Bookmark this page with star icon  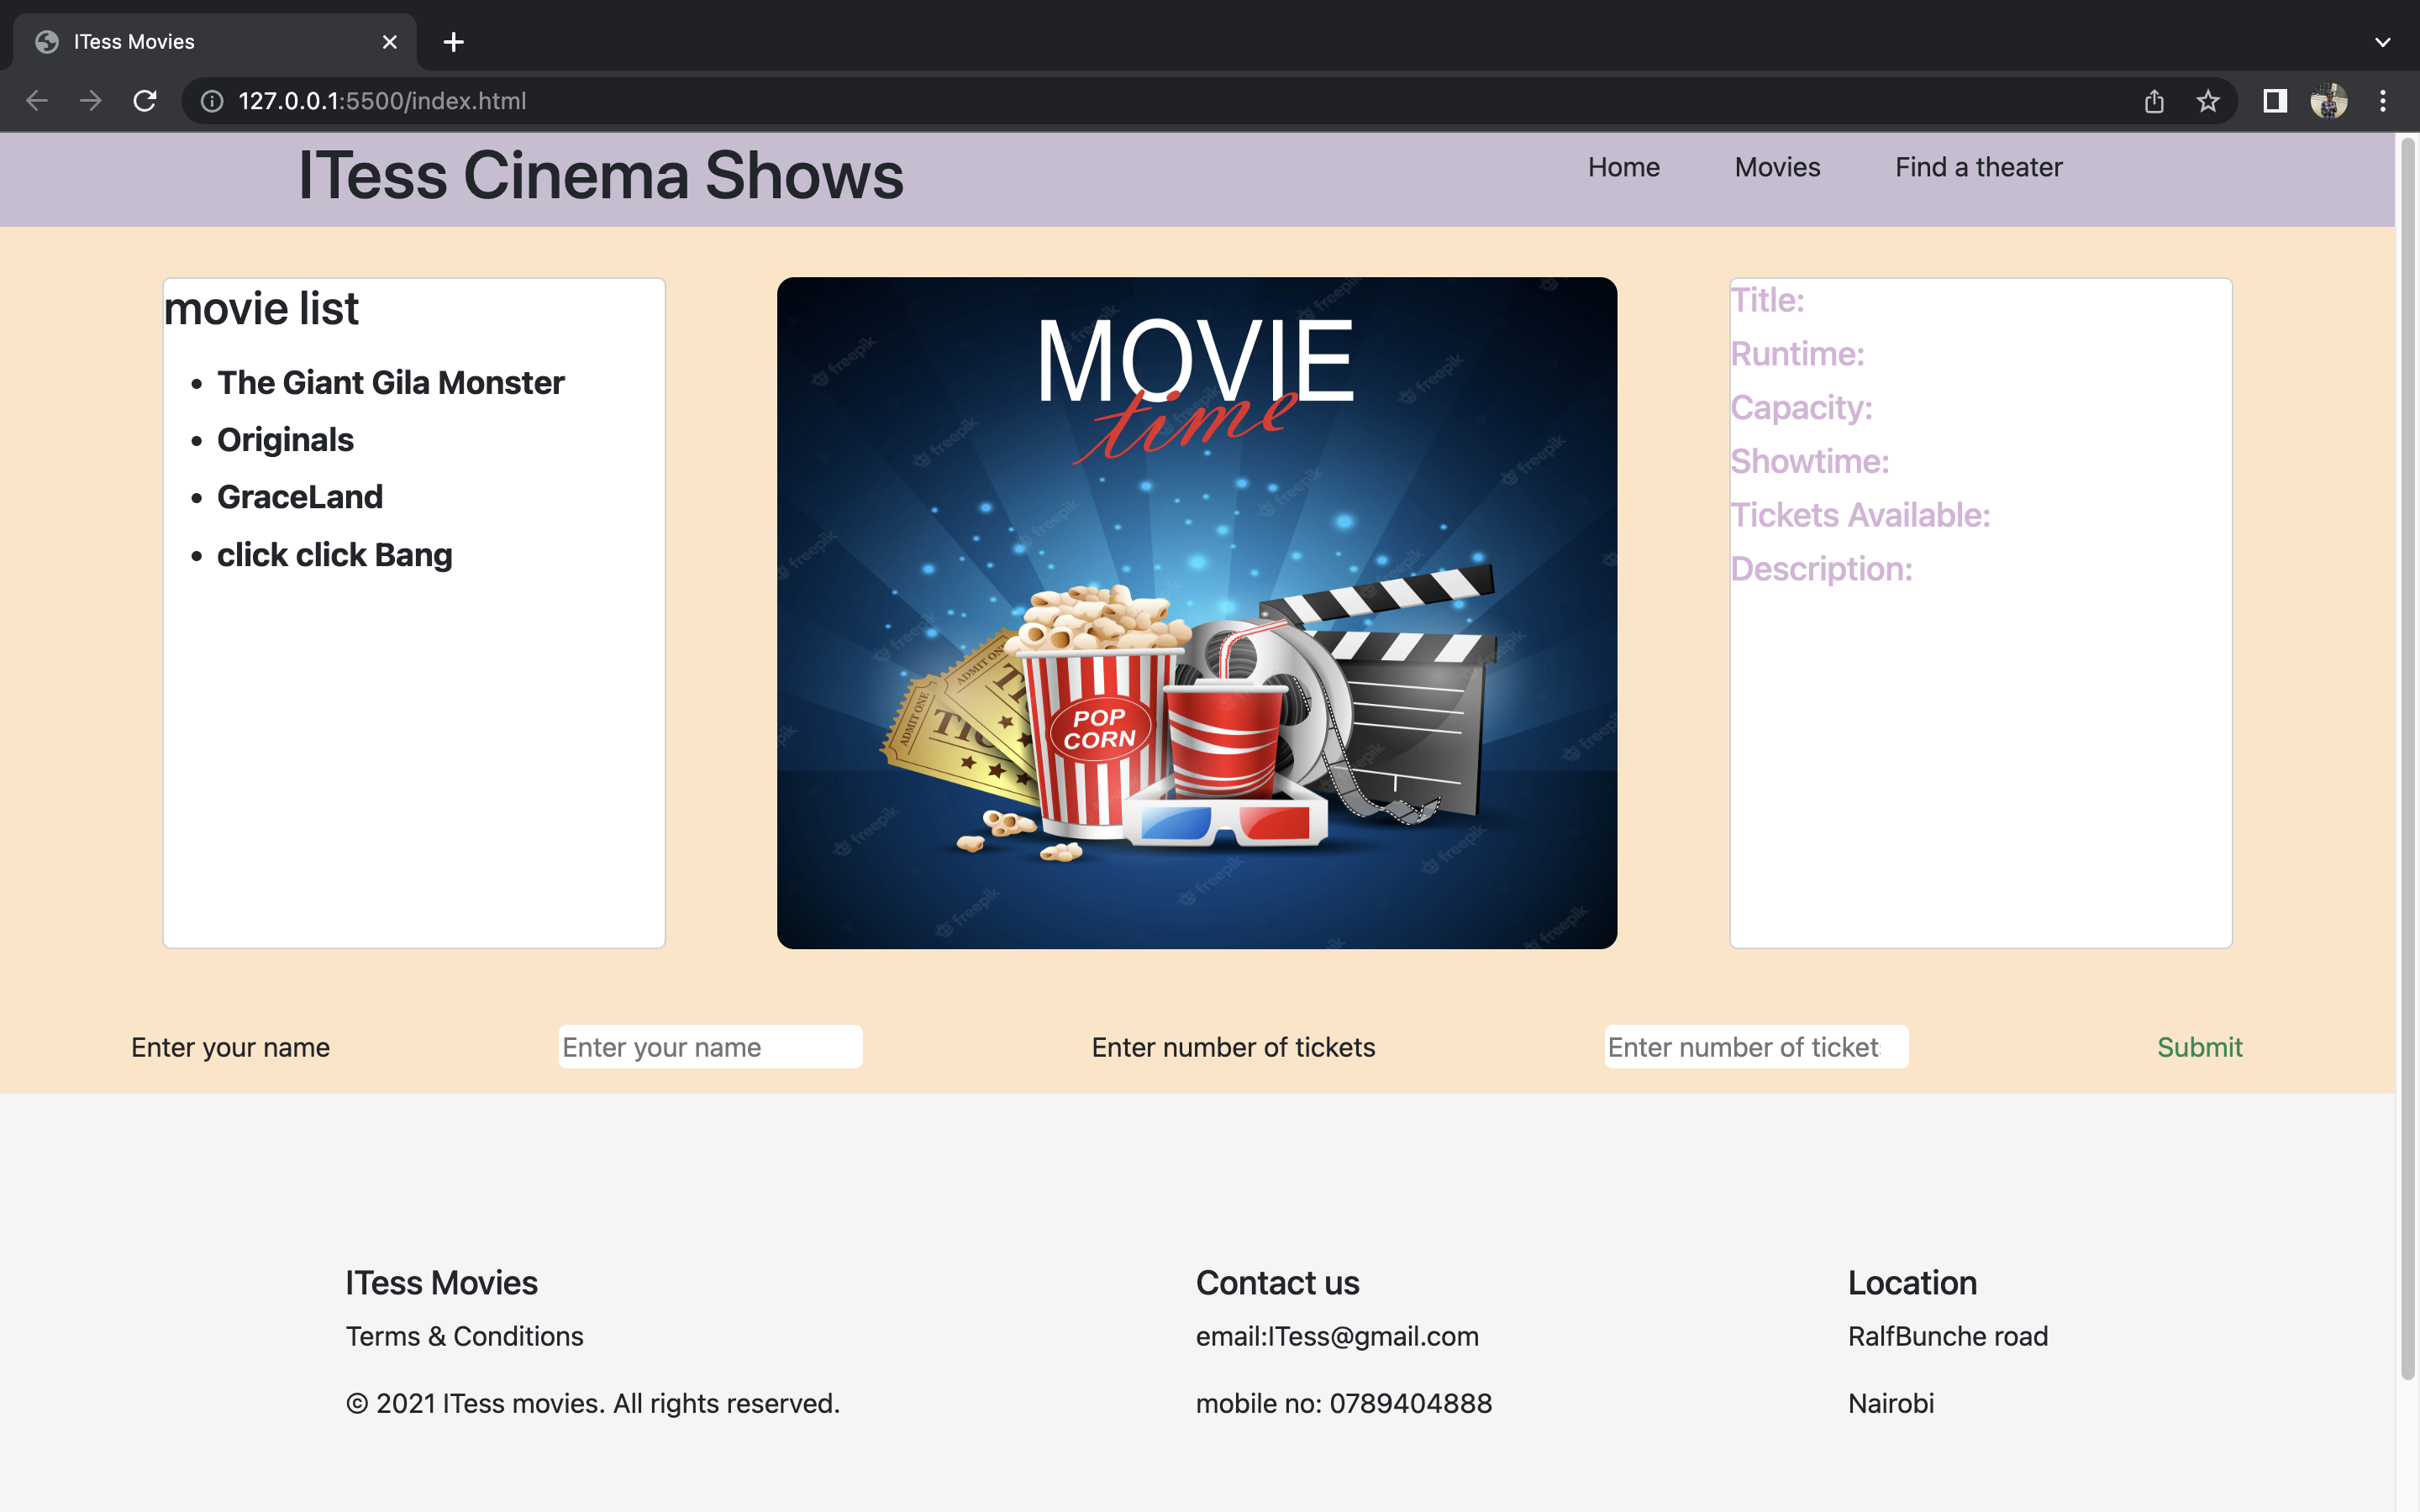[x=2208, y=101]
